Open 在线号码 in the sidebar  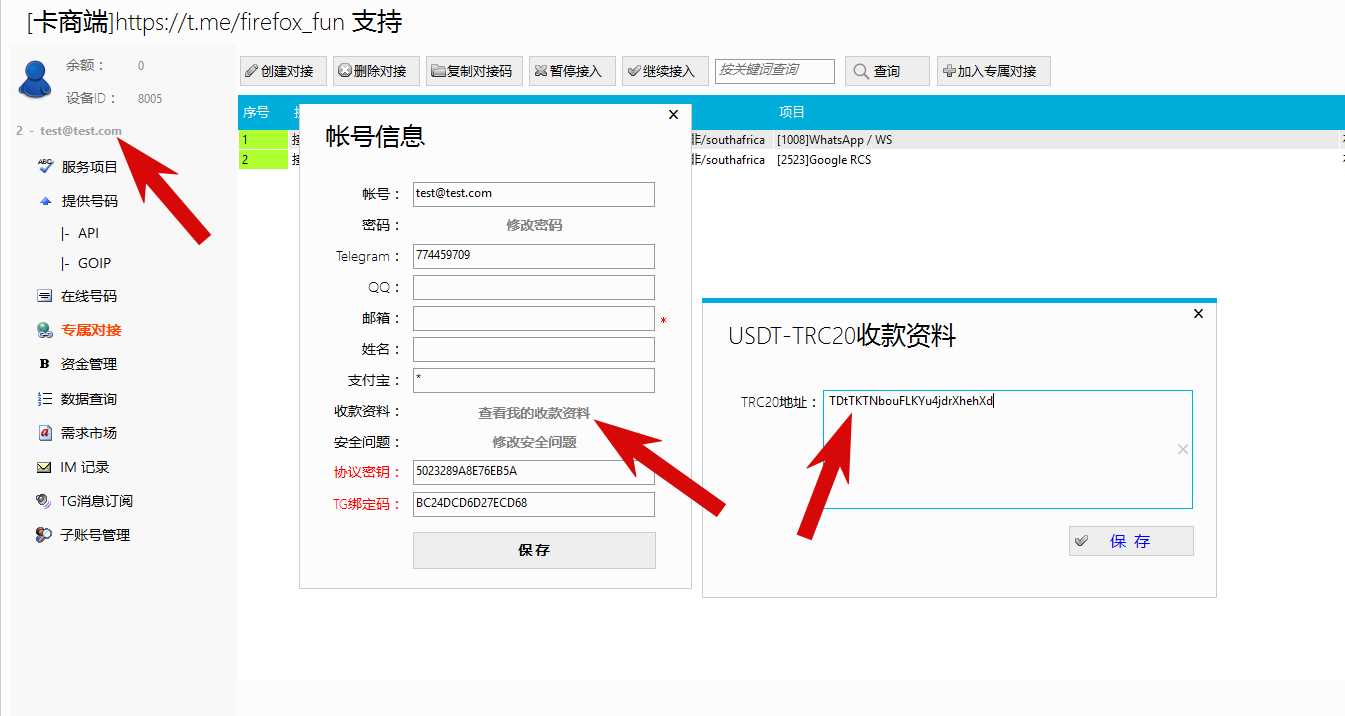click(x=89, y=296)
